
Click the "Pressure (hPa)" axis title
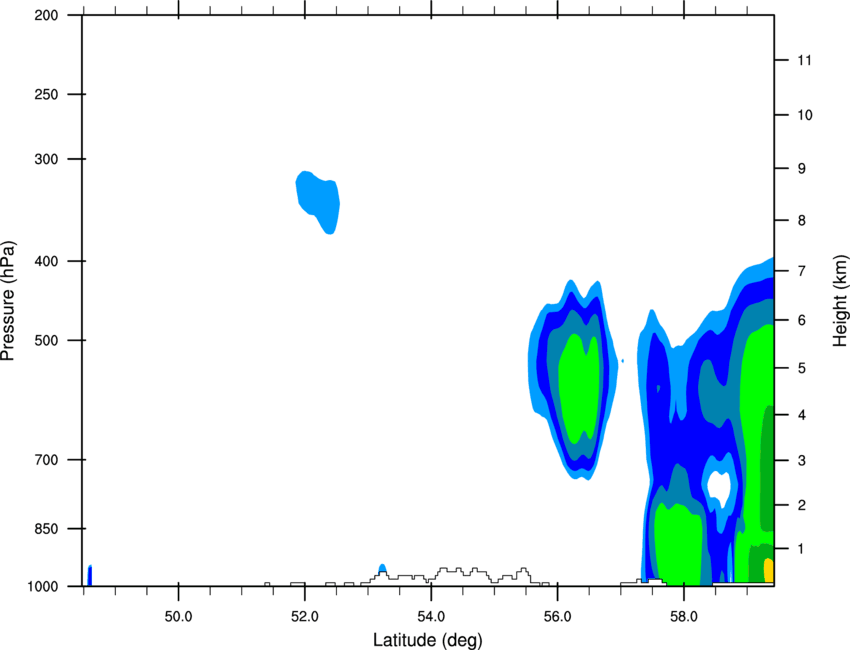click(8, 301)
